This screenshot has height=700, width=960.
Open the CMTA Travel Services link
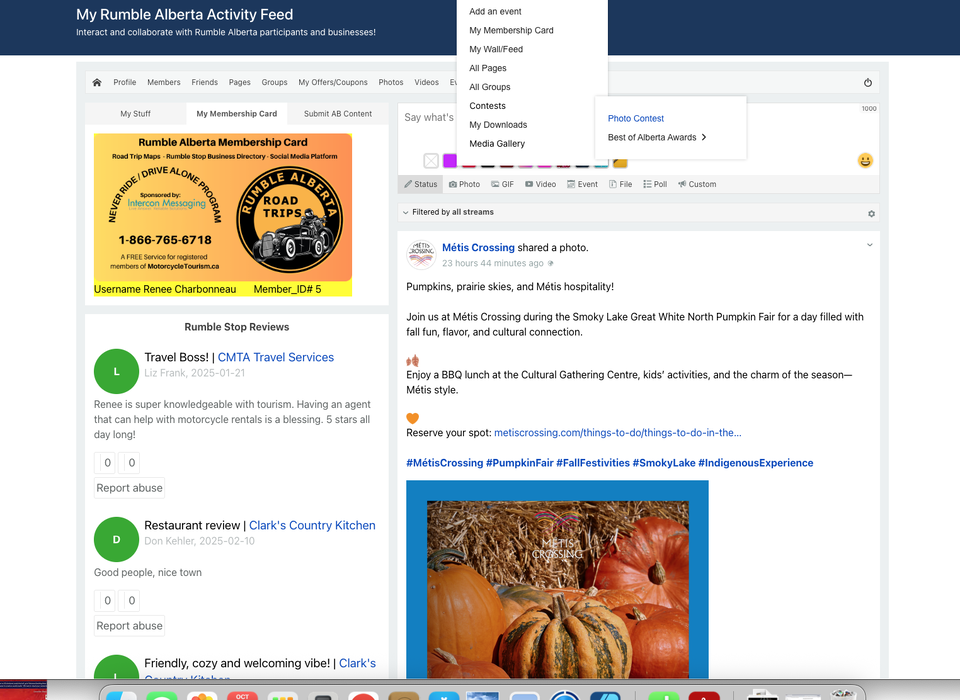pos(275,357)
